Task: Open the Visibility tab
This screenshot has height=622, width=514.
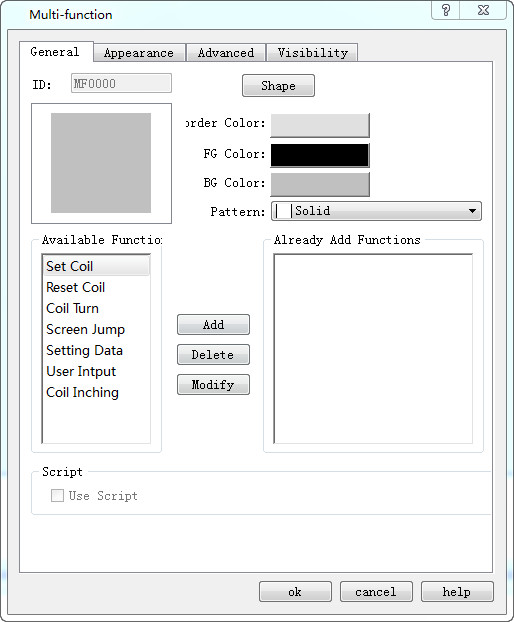Action: click(313, 53)
